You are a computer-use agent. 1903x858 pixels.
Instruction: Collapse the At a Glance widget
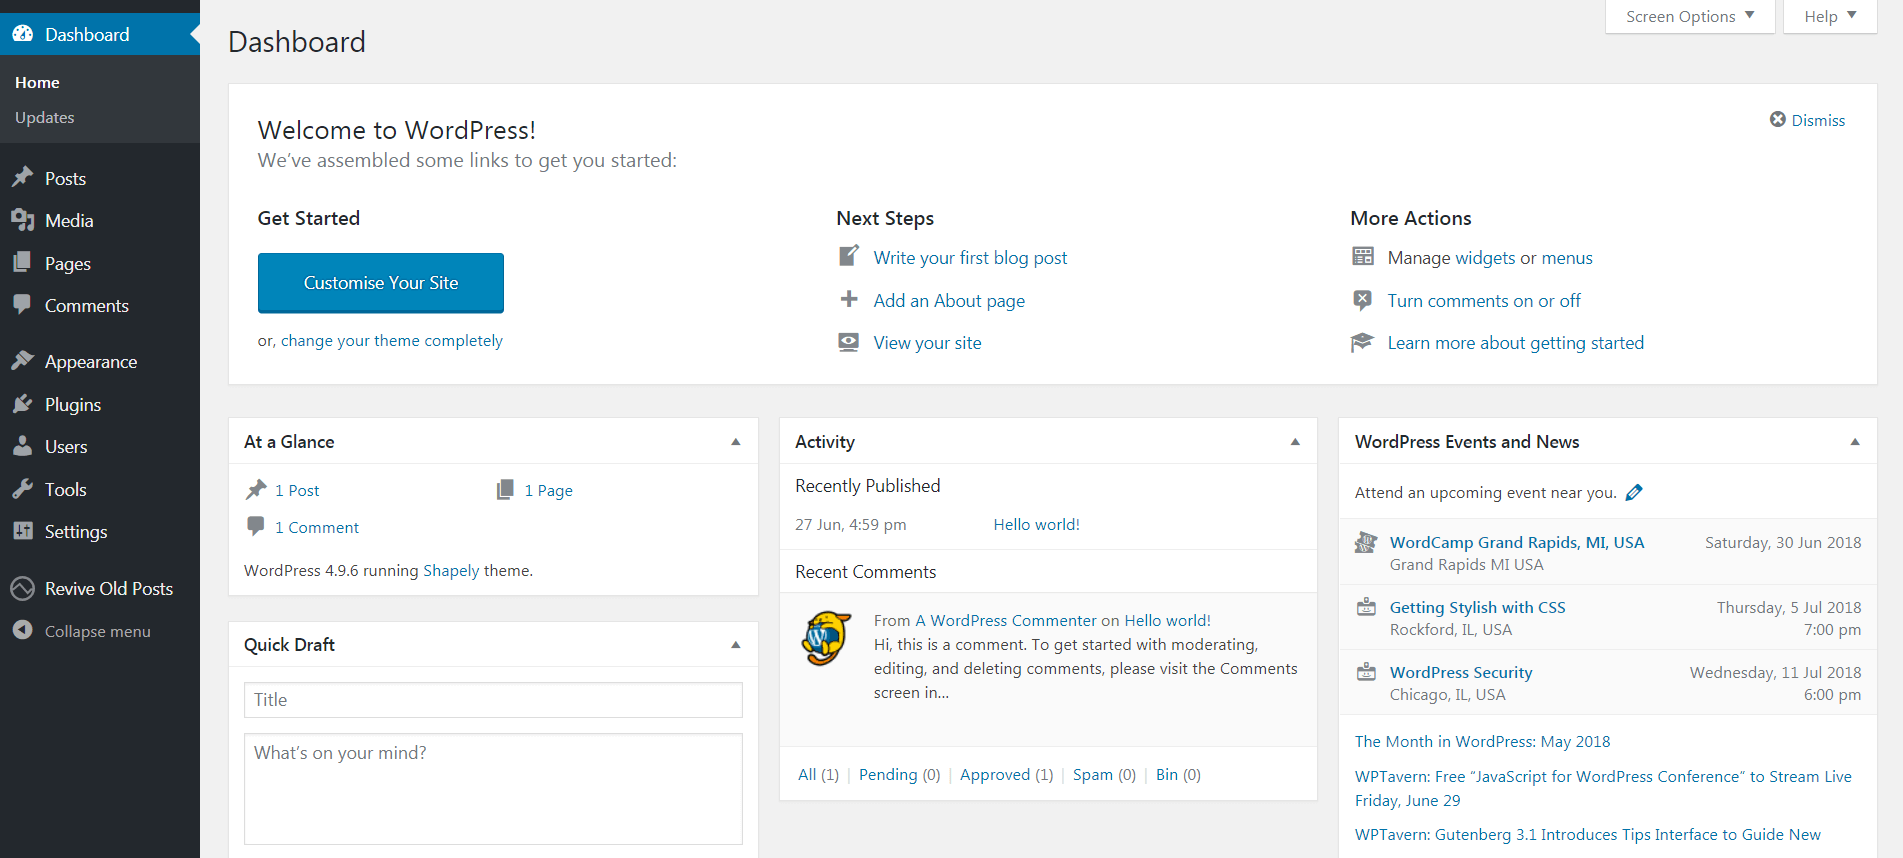tap(736, 441)
